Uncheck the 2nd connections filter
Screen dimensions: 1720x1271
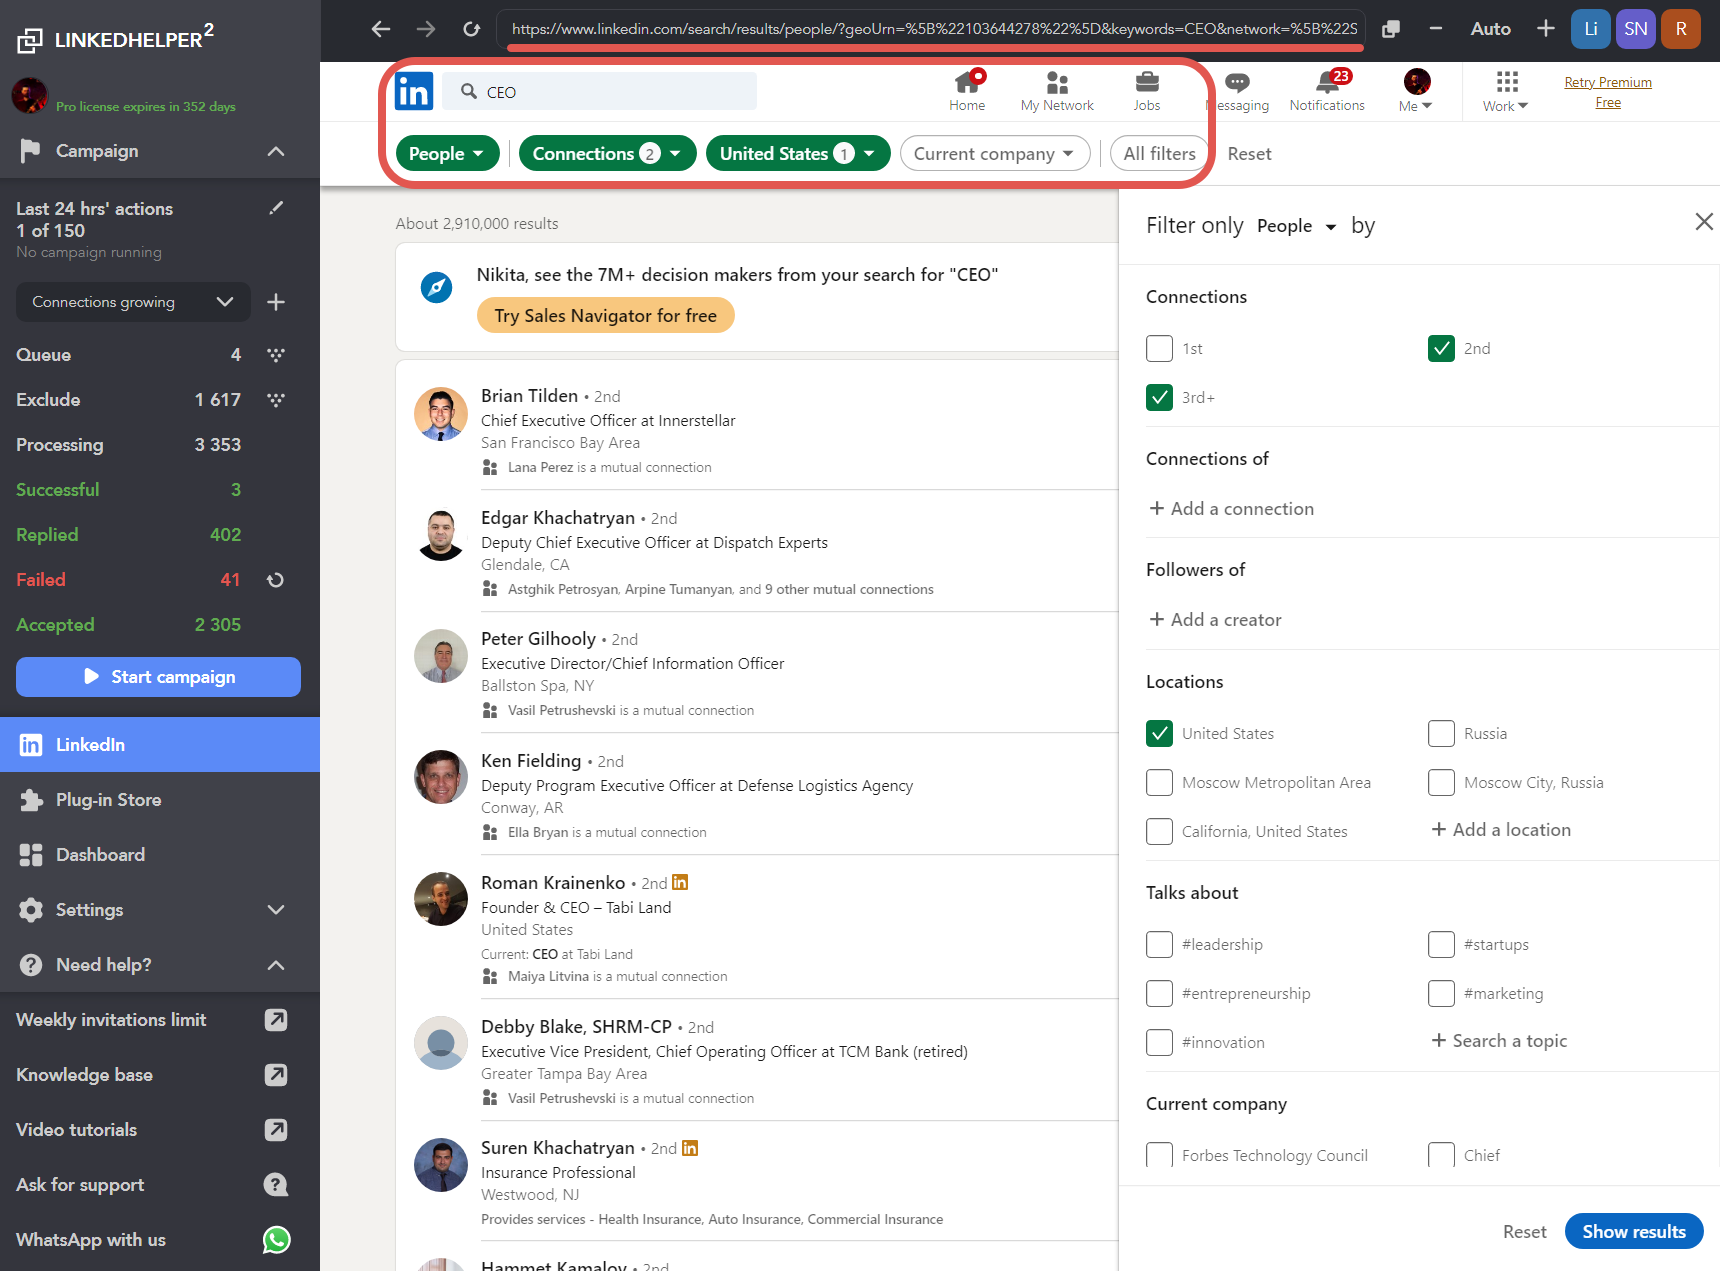click(1441, 348)
